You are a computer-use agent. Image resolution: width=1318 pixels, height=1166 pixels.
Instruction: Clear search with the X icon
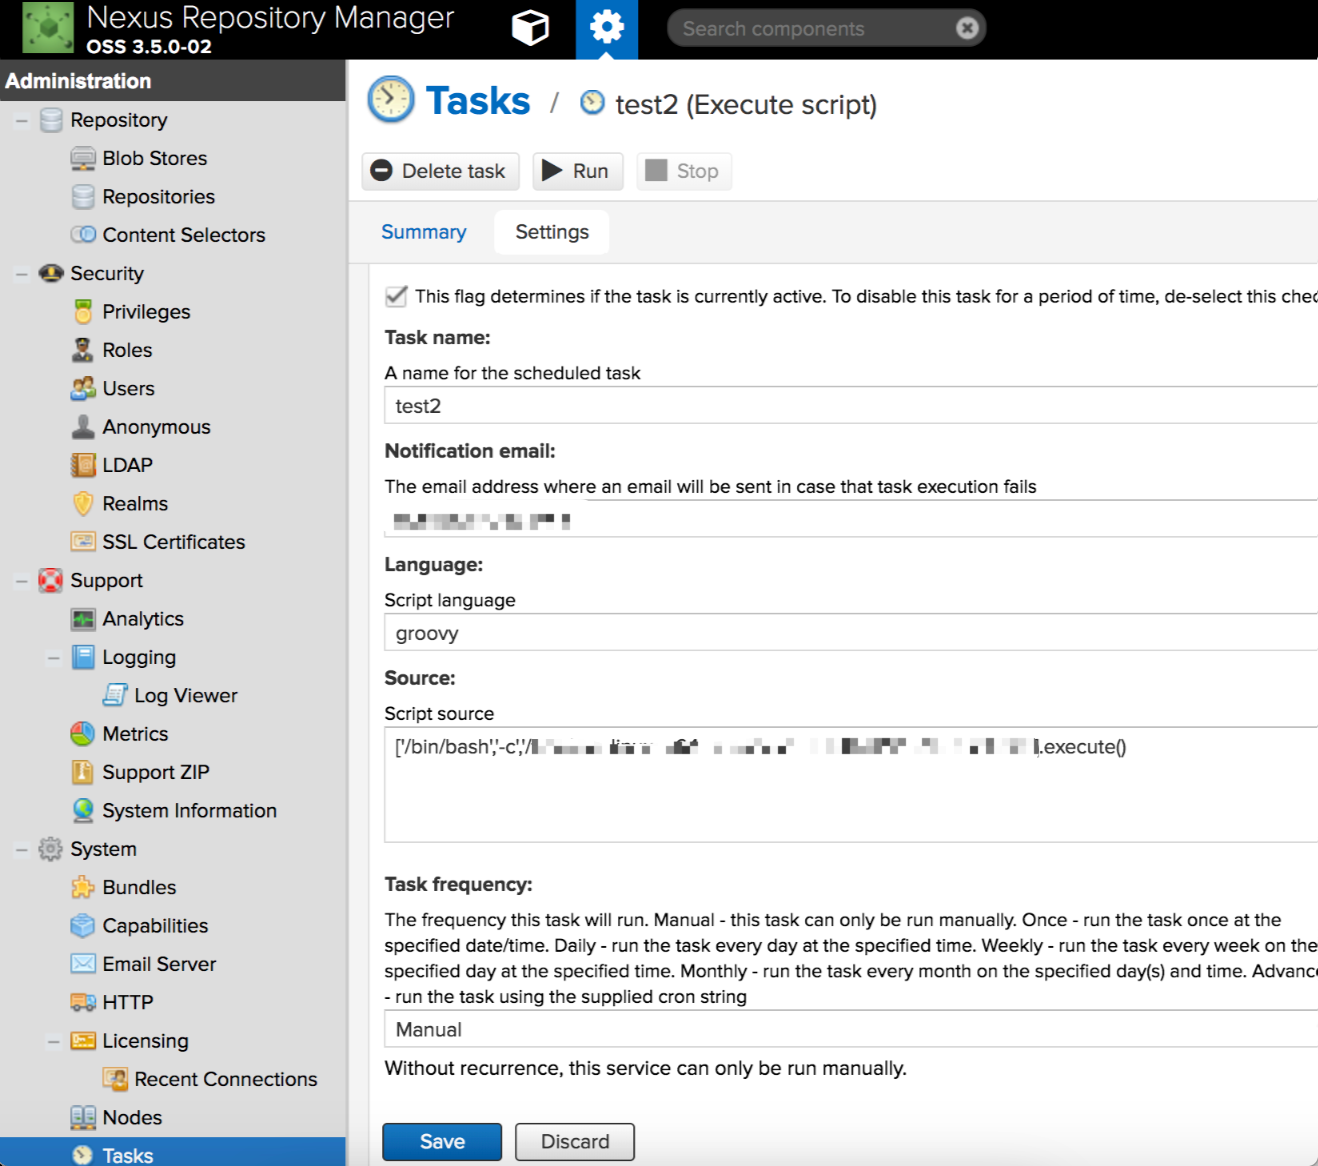coord(967,28)
